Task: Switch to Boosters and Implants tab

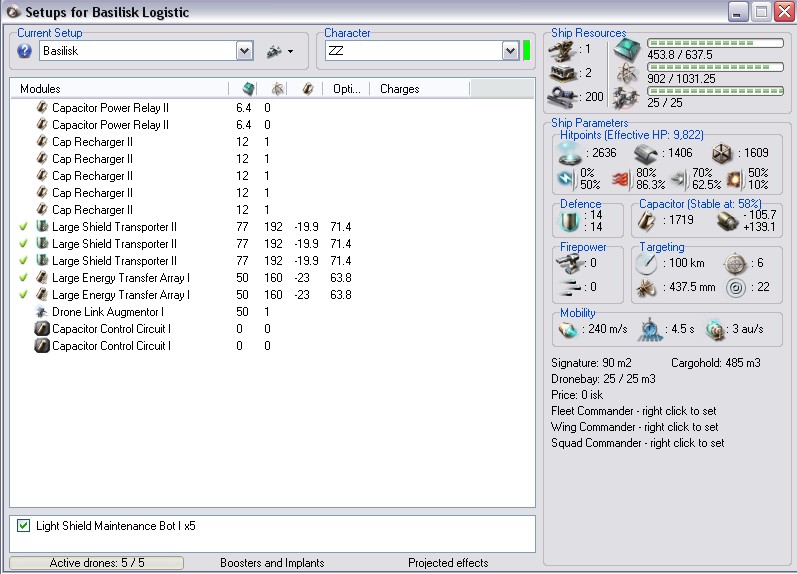Action: coord(272,563)
